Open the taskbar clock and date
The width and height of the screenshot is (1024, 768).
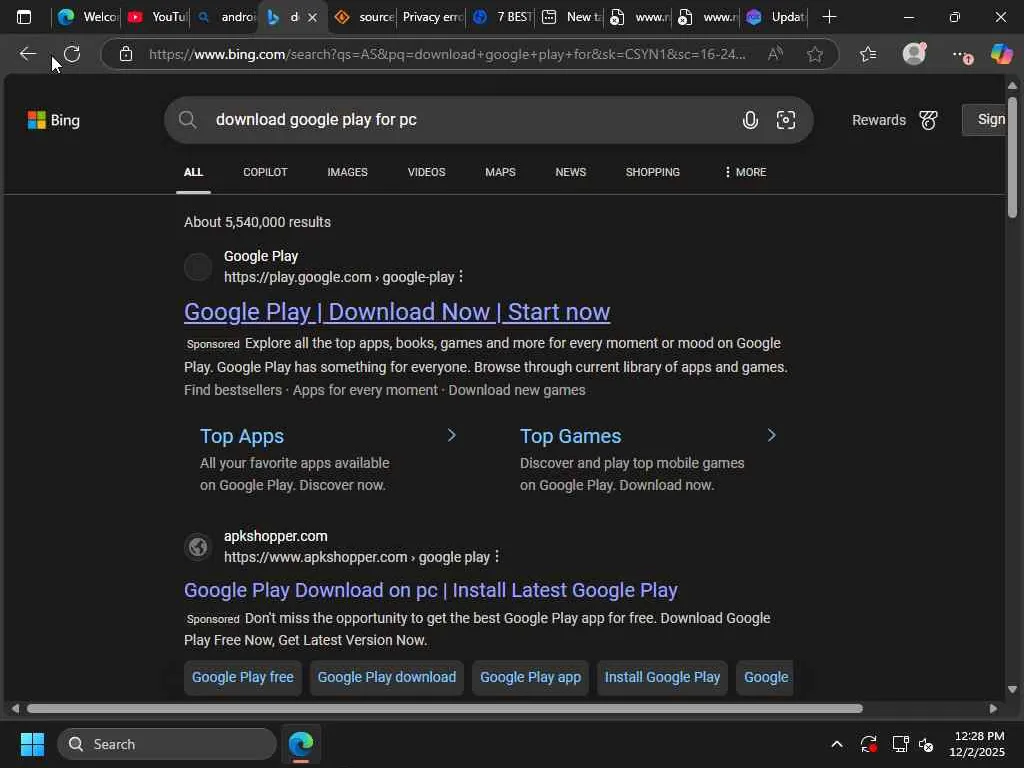click(x=977, y=744)
